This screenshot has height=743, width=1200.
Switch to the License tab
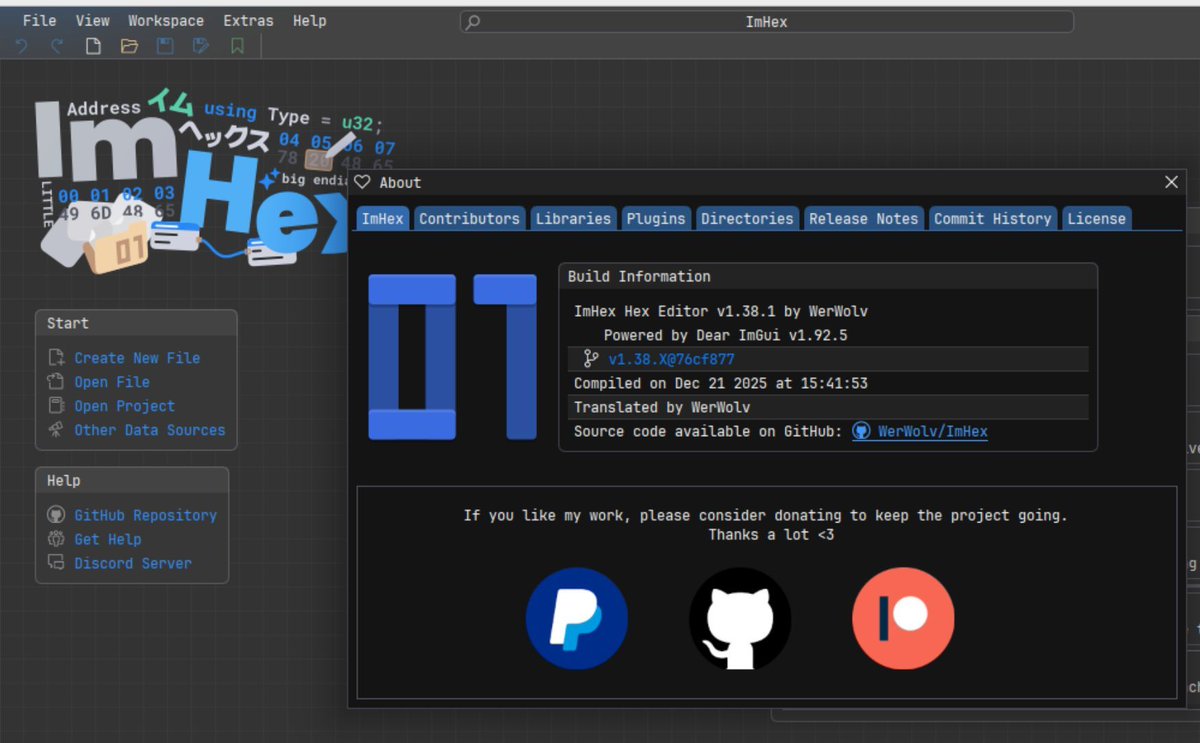coord(1096,218)
